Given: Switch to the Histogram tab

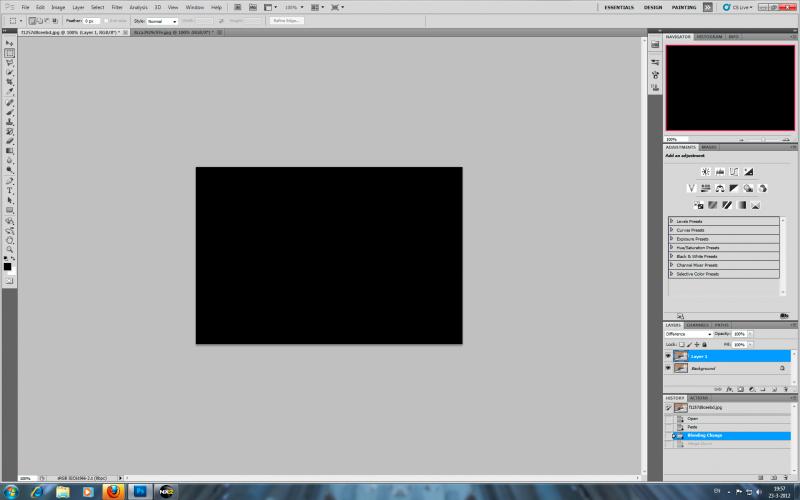Looking at the screenshot, I should (x=709, y=37).
